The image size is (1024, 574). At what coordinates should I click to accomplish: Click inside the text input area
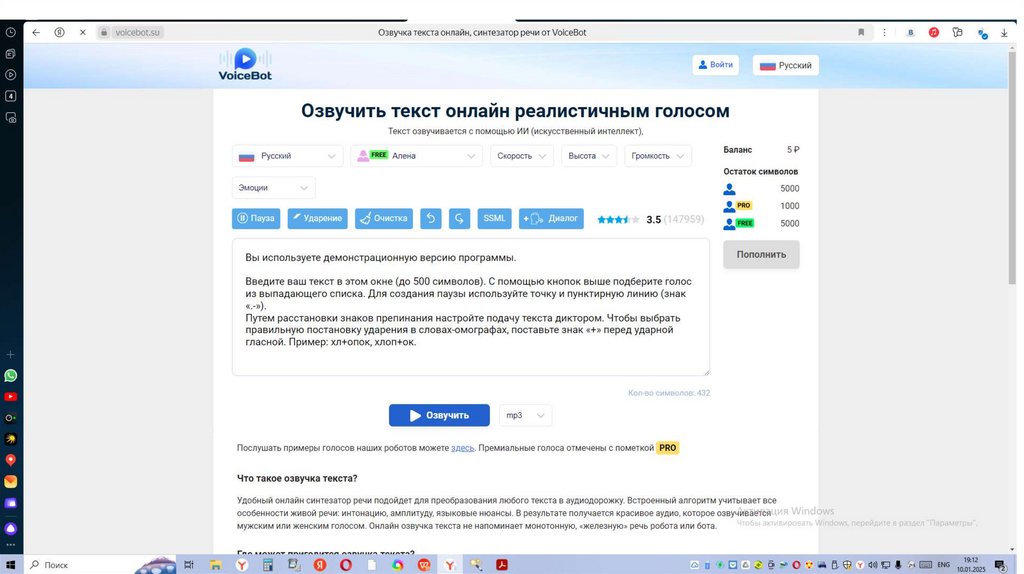pyautogui.click(x=470, y=307)
